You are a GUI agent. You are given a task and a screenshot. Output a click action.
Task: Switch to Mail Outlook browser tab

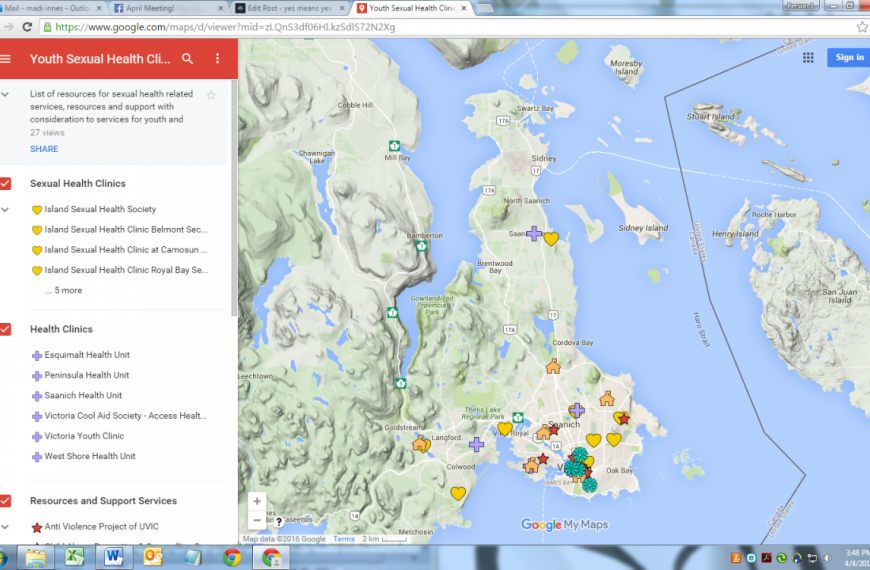click(52, 8)
